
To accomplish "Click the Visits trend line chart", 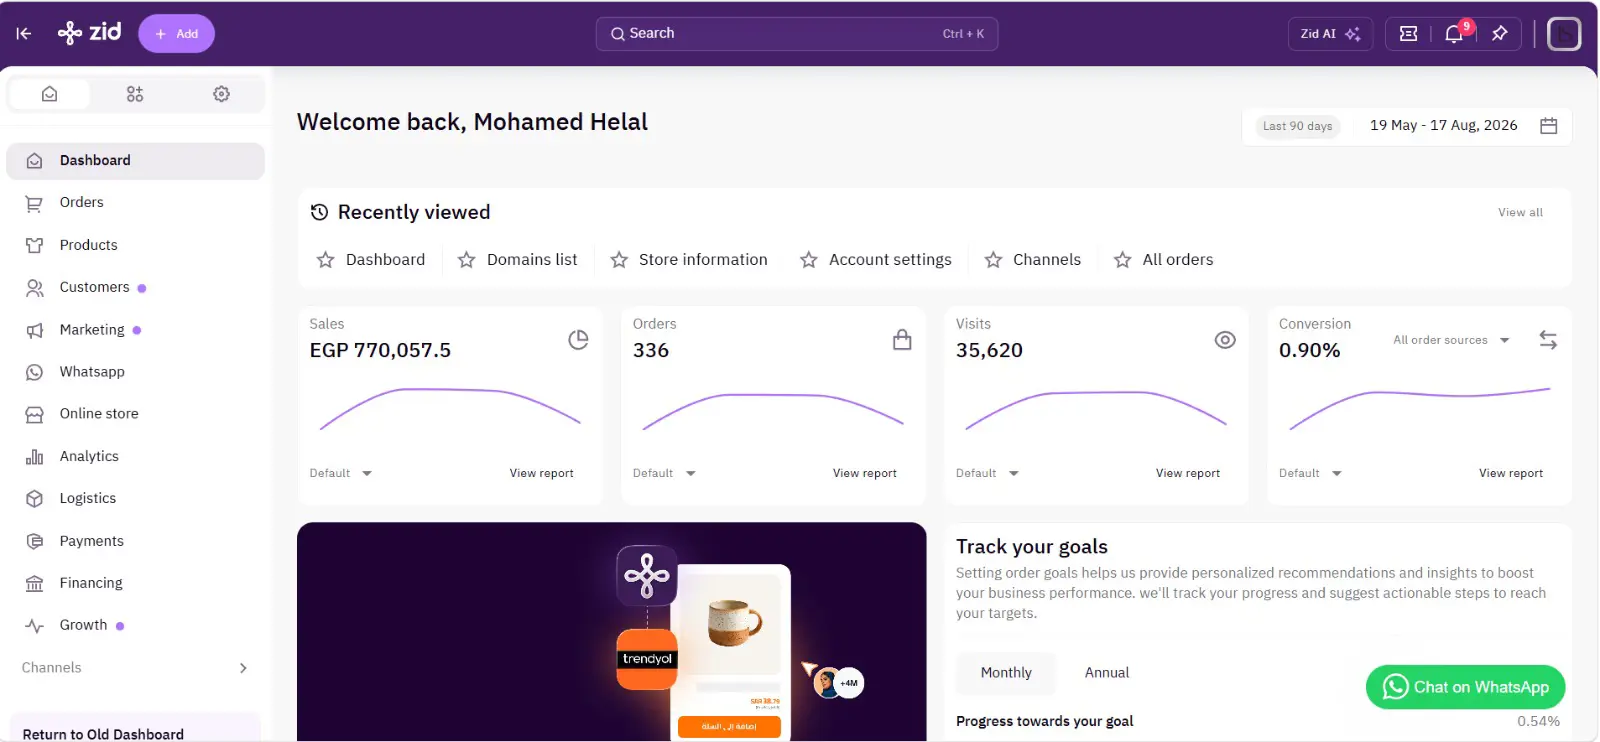I will pos(1096,410).
